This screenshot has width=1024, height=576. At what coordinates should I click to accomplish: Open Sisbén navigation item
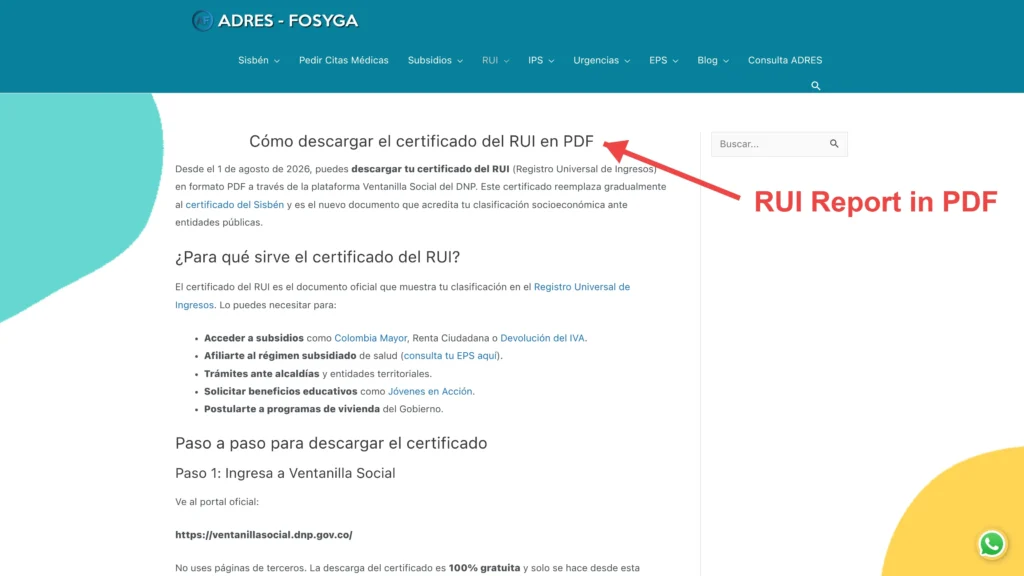point(253,60)
